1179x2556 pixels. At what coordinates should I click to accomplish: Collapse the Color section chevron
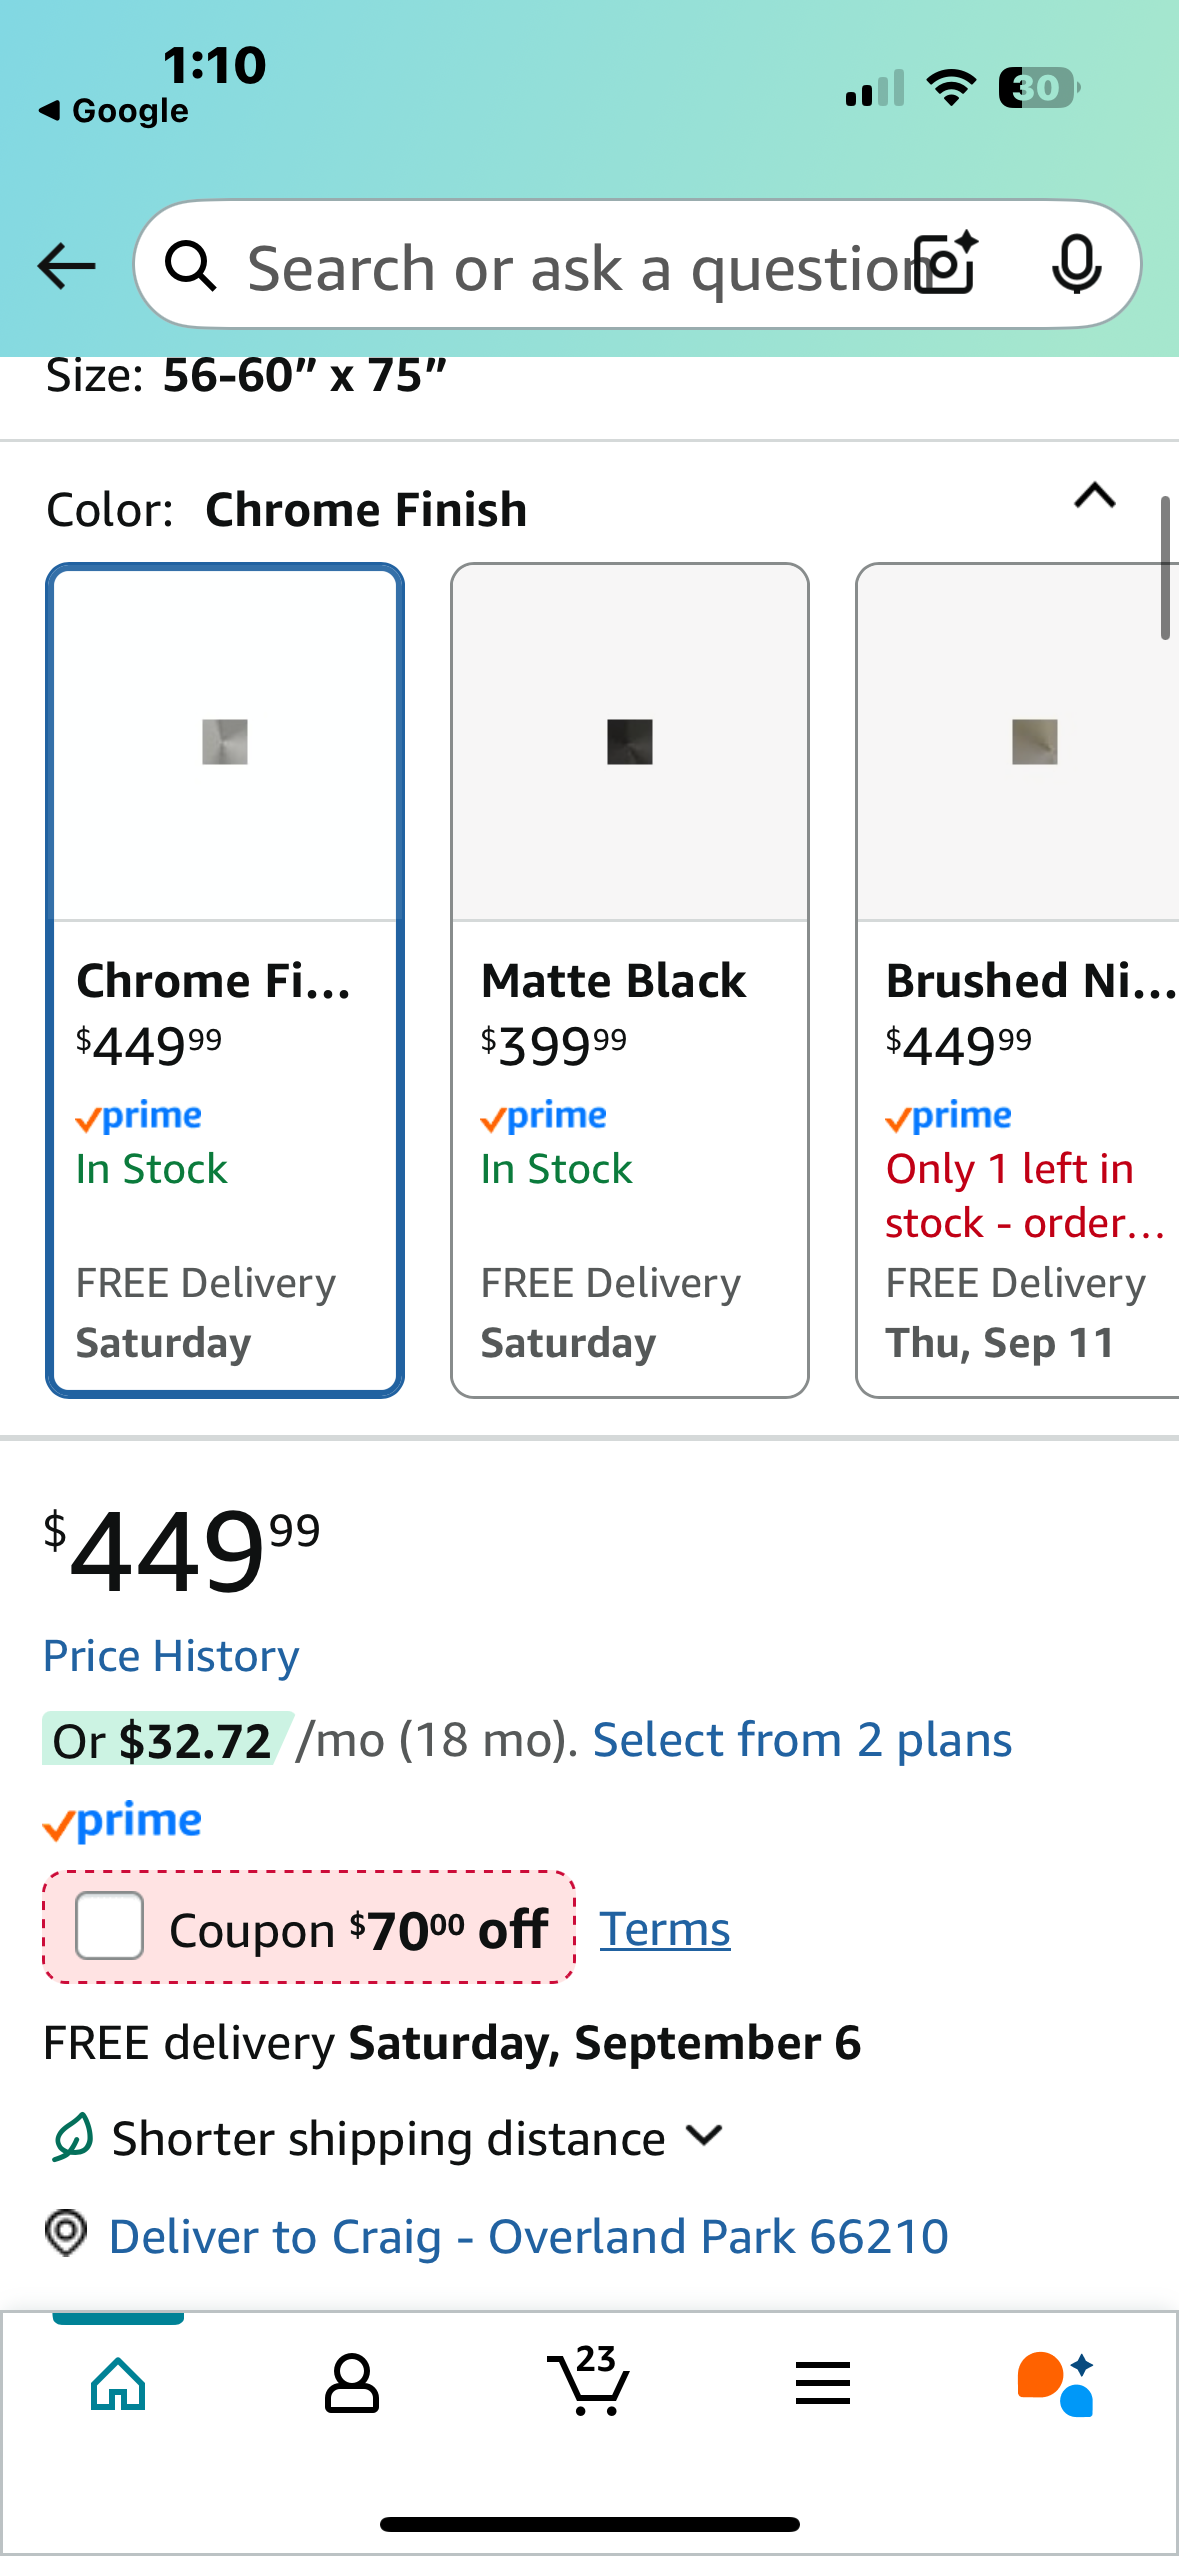click(x=1094, y=496)
